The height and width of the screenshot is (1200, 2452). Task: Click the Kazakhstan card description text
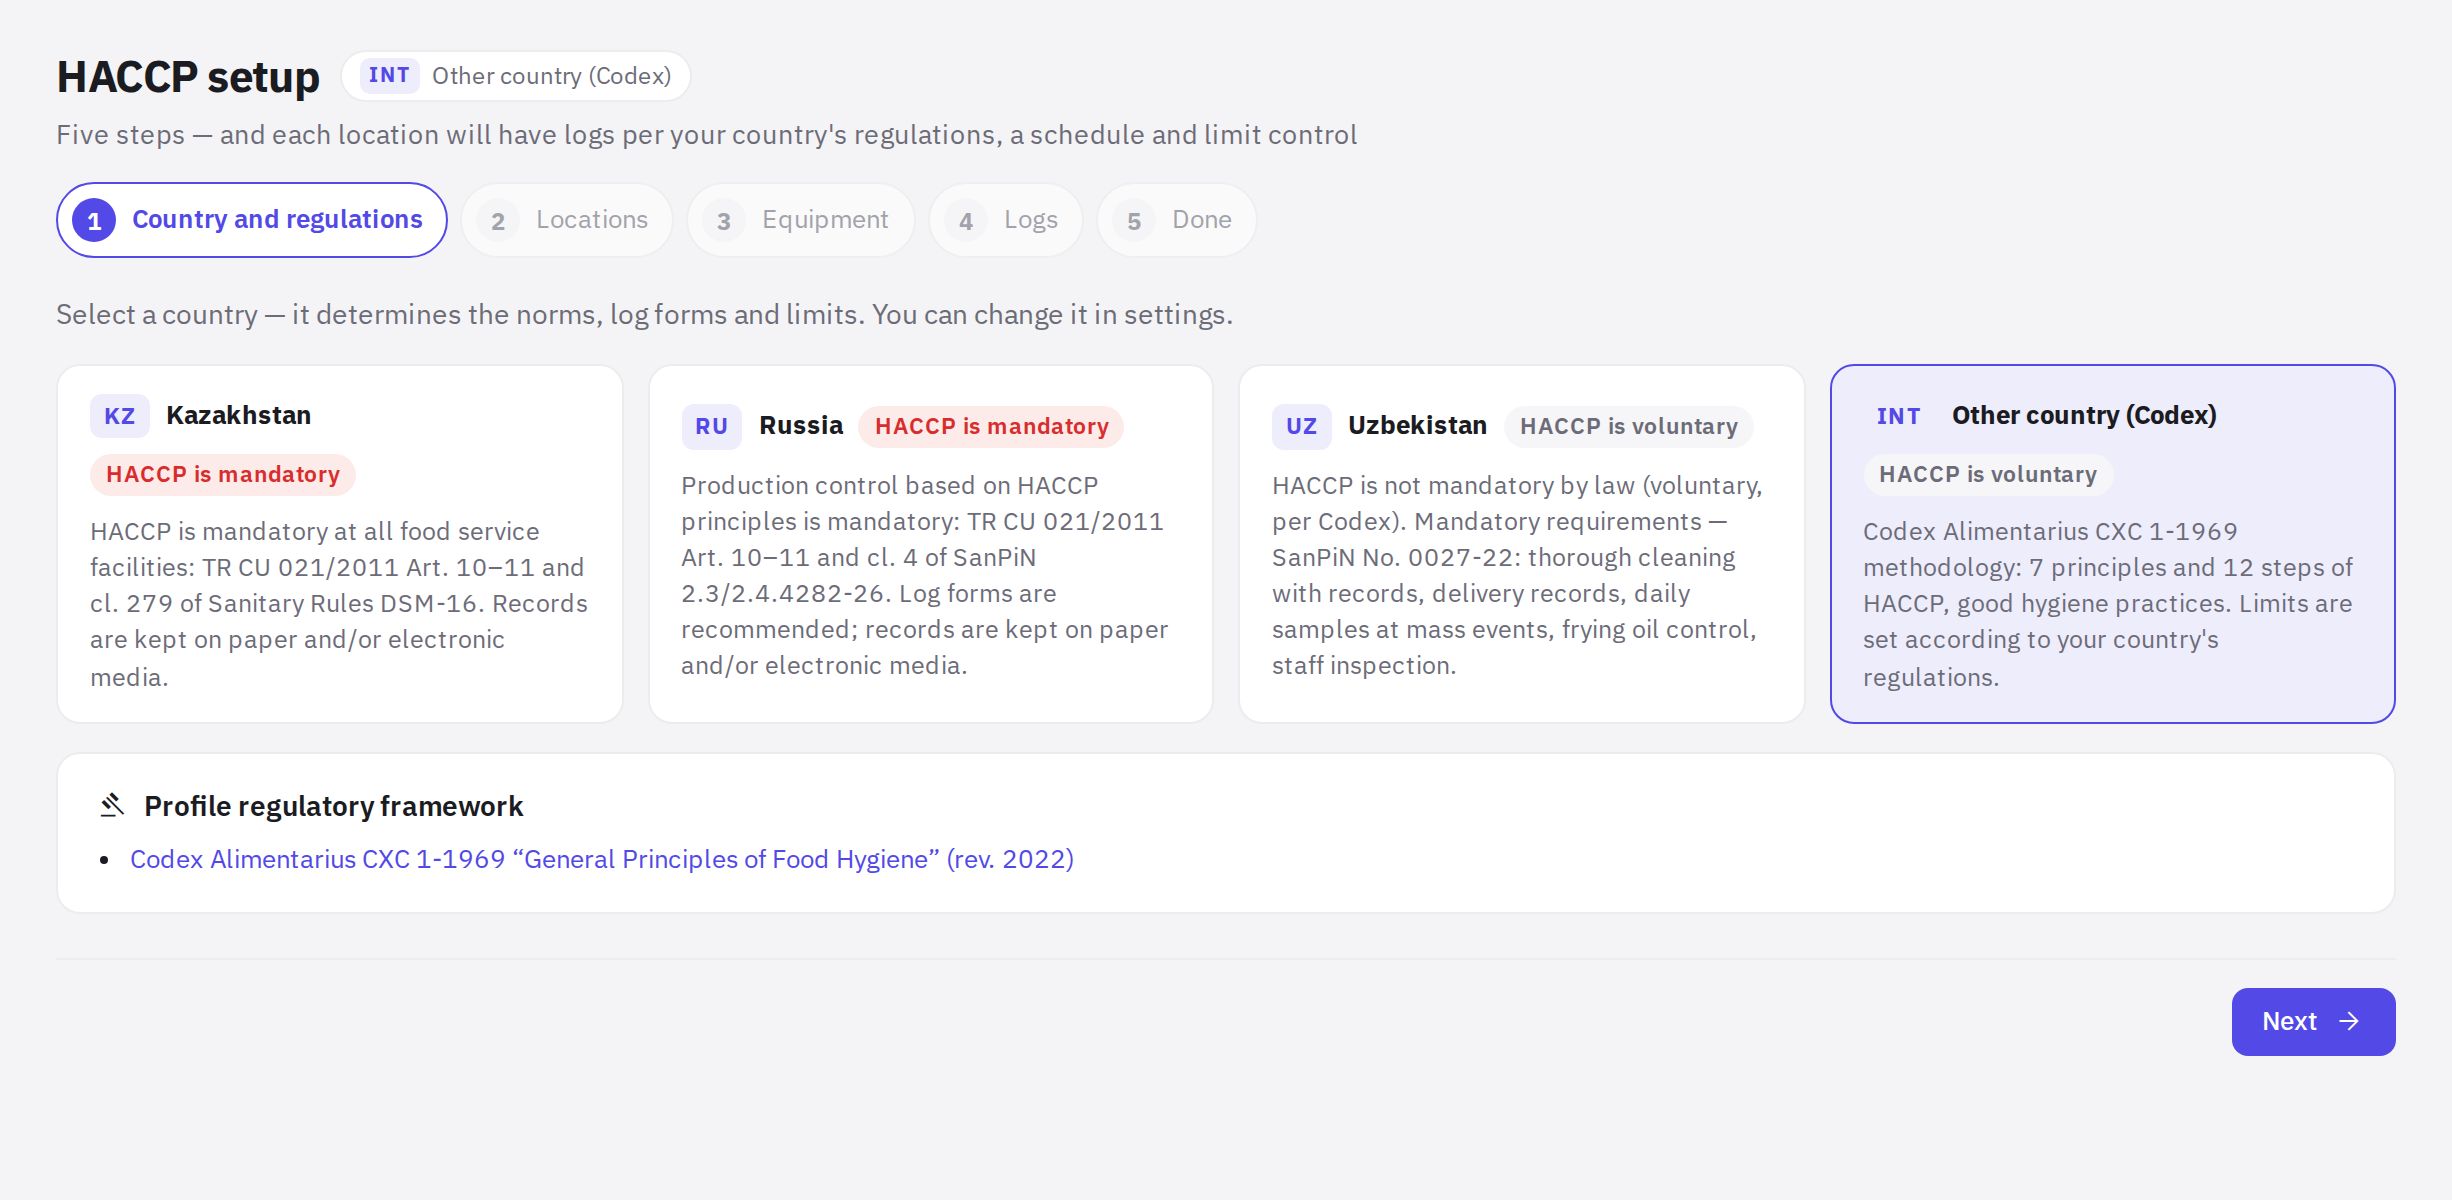[339, 604]
